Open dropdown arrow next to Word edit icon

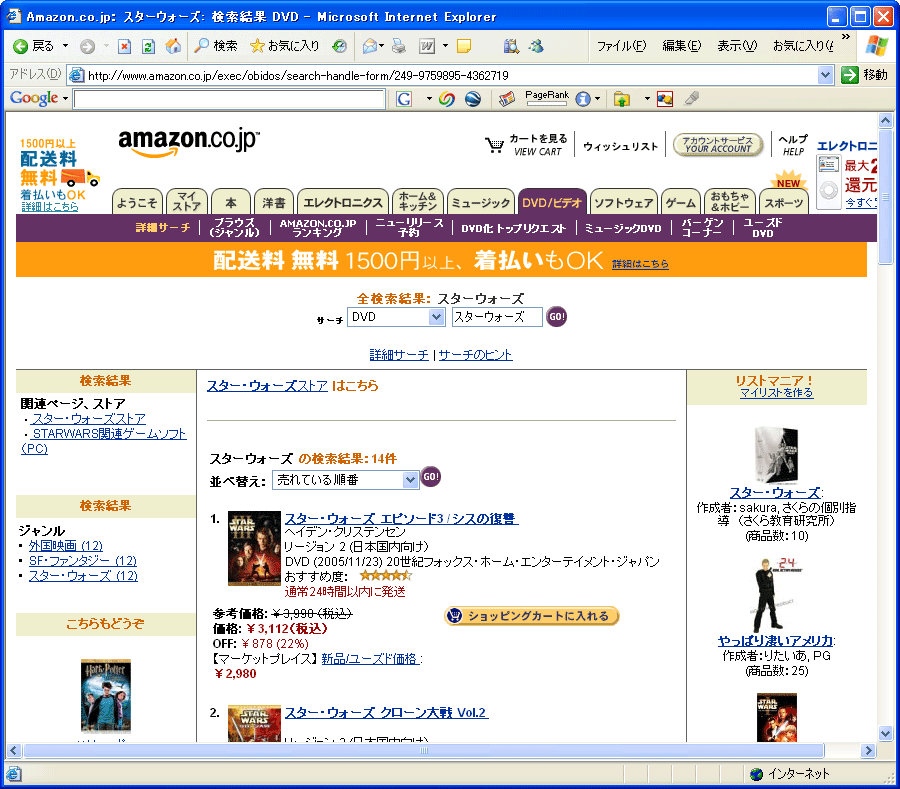pyautogui.click(x=445, y=46)
